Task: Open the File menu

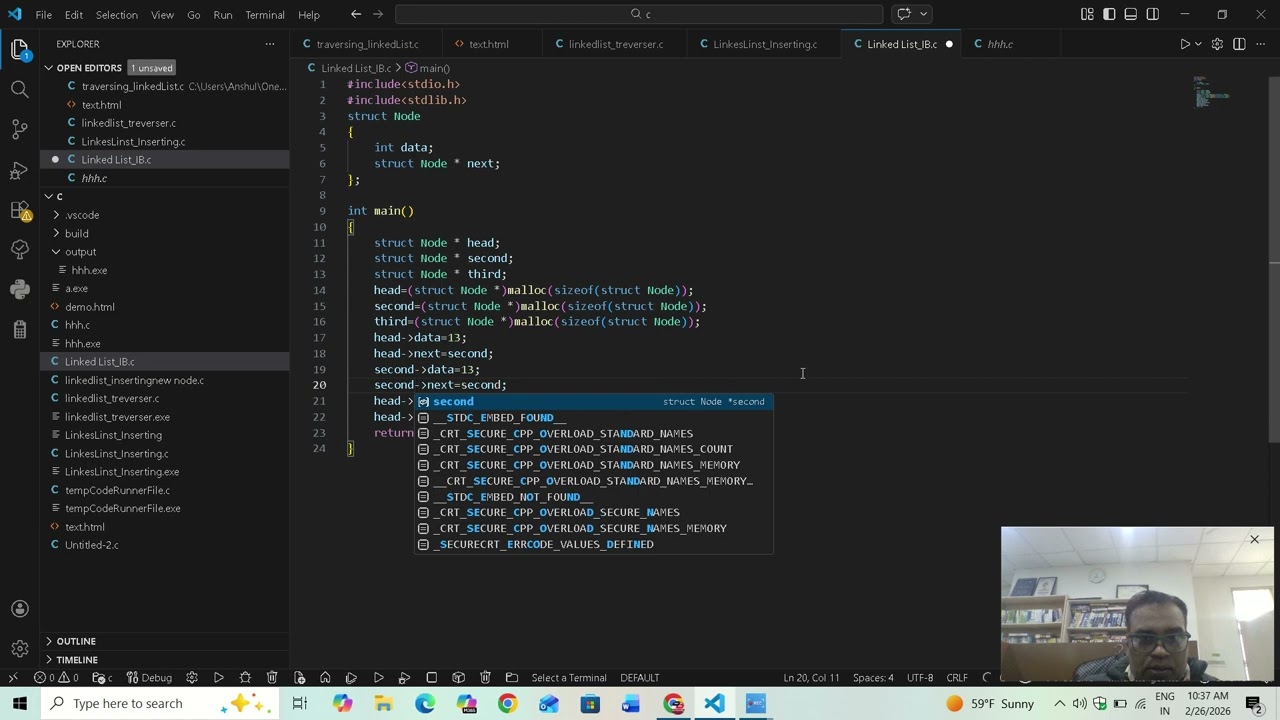Action: [44, 15]
